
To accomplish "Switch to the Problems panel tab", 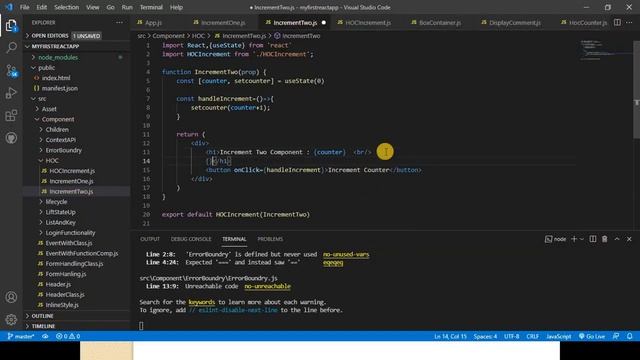I will [270, 239].
